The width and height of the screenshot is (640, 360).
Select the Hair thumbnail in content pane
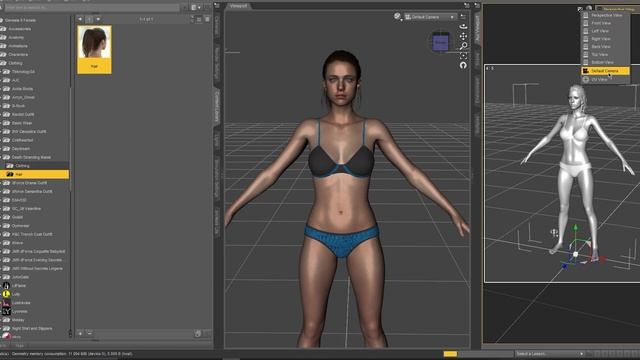(x=94, y=49)
